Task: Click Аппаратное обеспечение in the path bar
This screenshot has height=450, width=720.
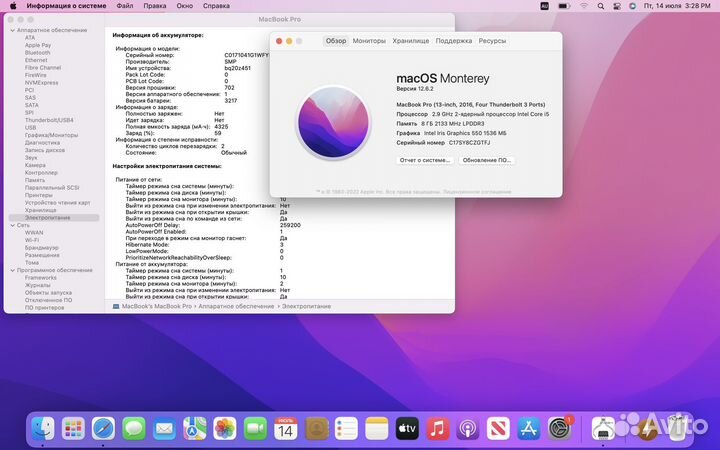Action: 236,306
